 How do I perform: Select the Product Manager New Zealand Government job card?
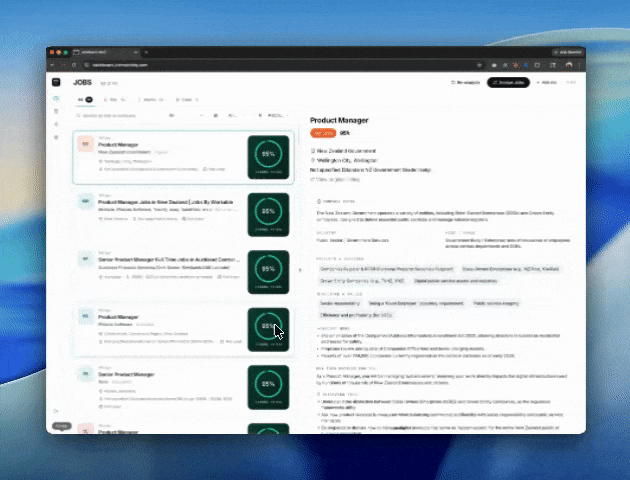(183, 157)
